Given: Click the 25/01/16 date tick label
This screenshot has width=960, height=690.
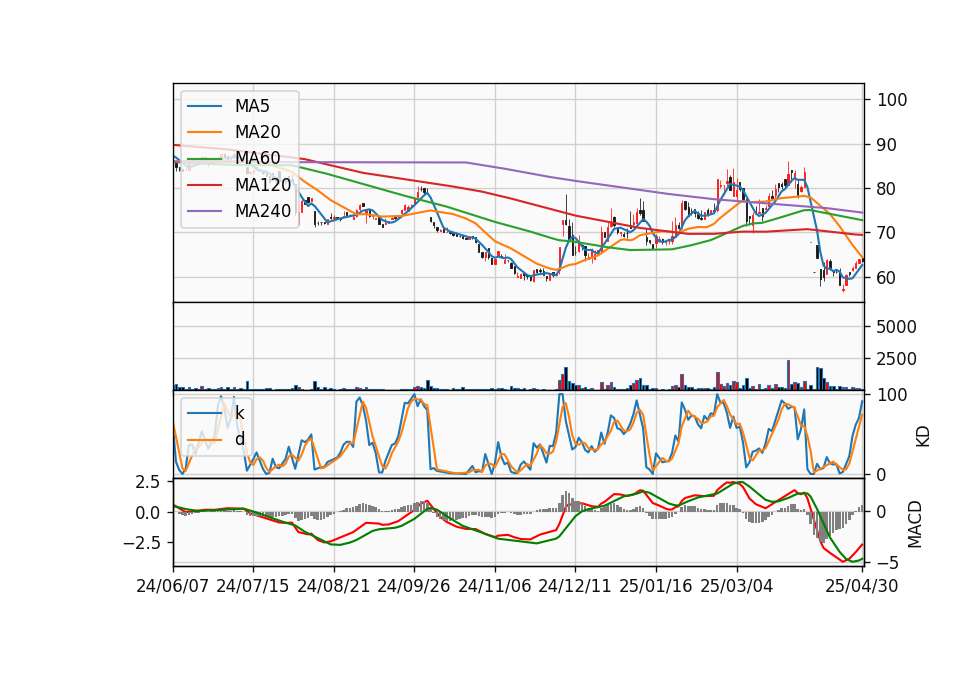Looking at the screenshot, I should click(656, 586).
